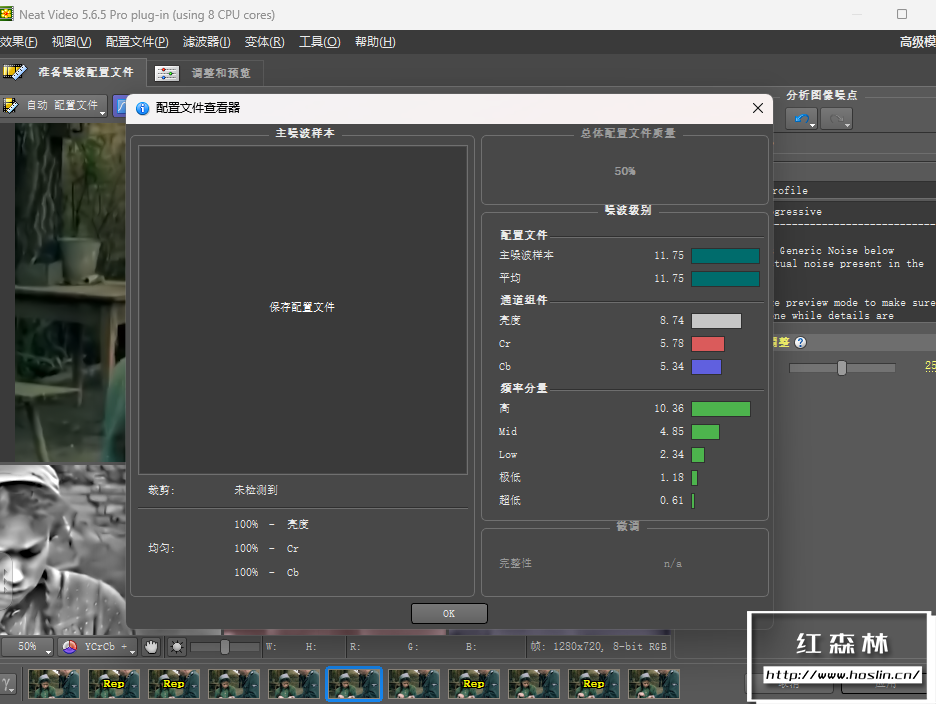936x704 pixels.
Task: Click the 完整性 label in the 微调 group
Action: pos(515,563)
